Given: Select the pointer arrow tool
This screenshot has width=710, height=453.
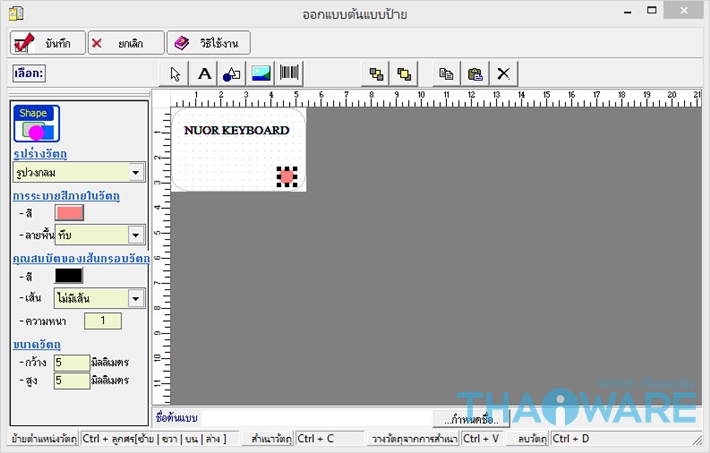Looking at the screenshot, I should [174, 74].
